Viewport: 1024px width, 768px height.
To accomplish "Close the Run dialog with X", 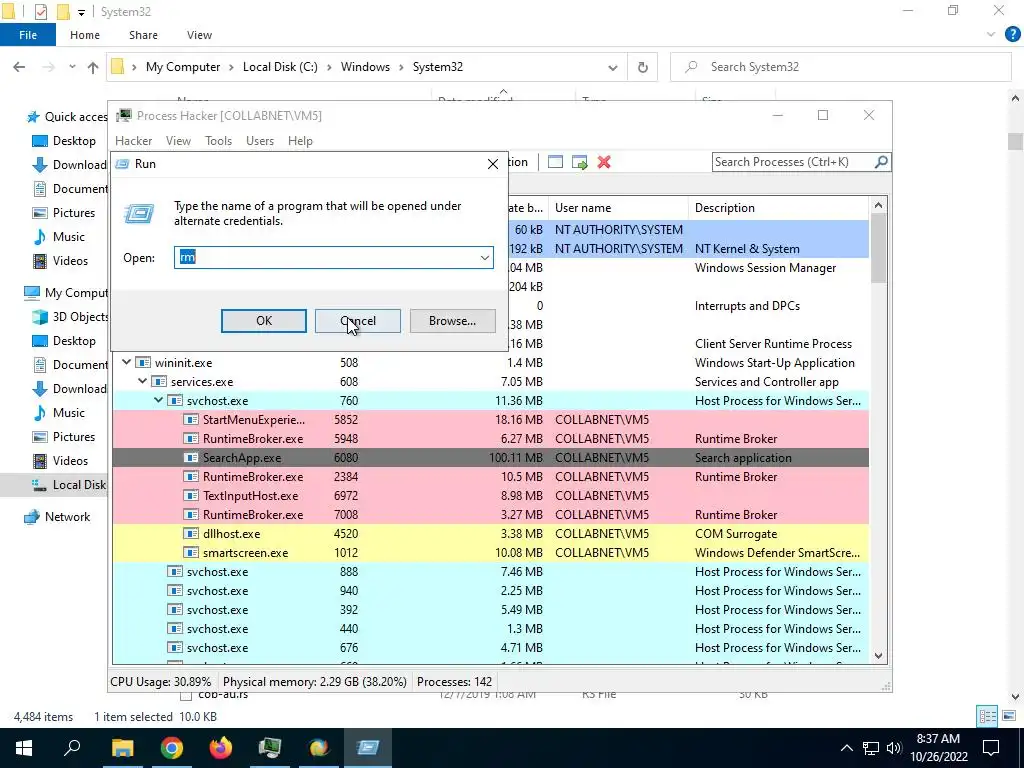I will [x=492, y=164].
